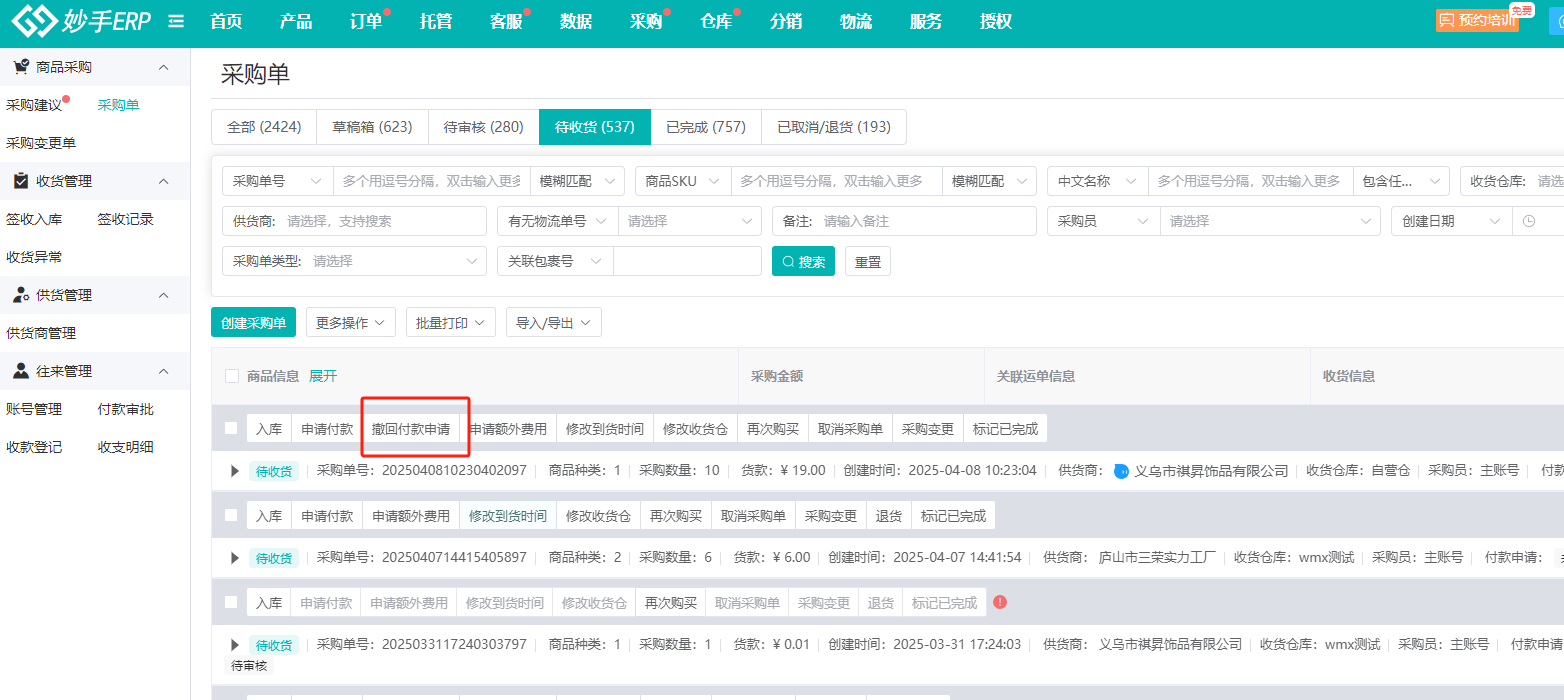Open 供货商管理 in the sidebar
Image resolution: width=1564 pixels, height=700 pixels.
[41, 333]
